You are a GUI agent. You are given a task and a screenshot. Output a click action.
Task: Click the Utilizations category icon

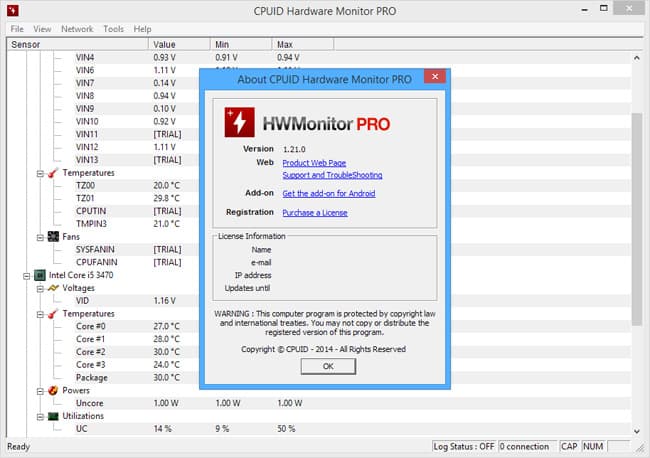click(51, 416)
